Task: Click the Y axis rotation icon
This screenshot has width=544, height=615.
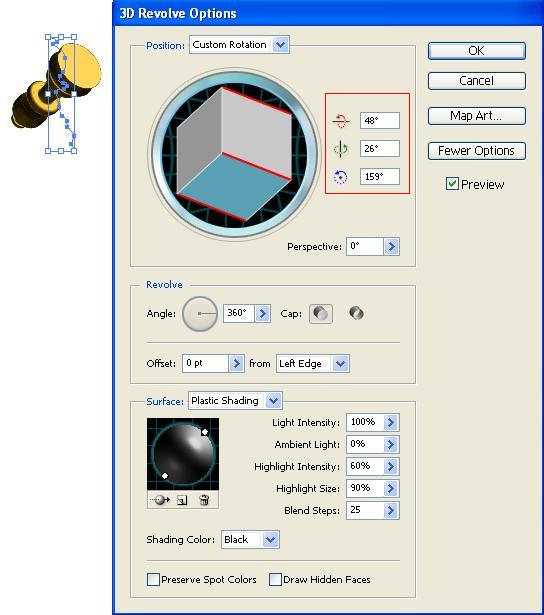Action: tap(340, 149)
